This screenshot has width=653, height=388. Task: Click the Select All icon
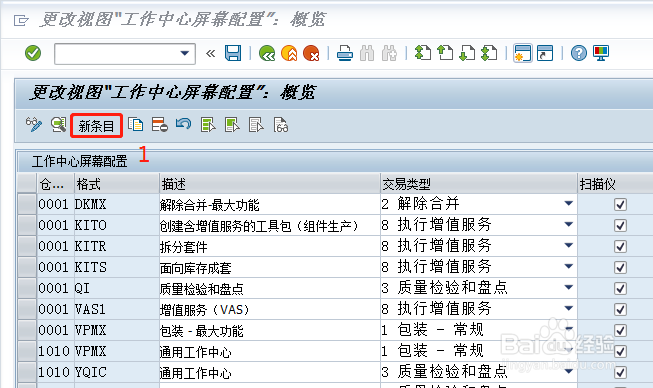(x=208, y=124)
